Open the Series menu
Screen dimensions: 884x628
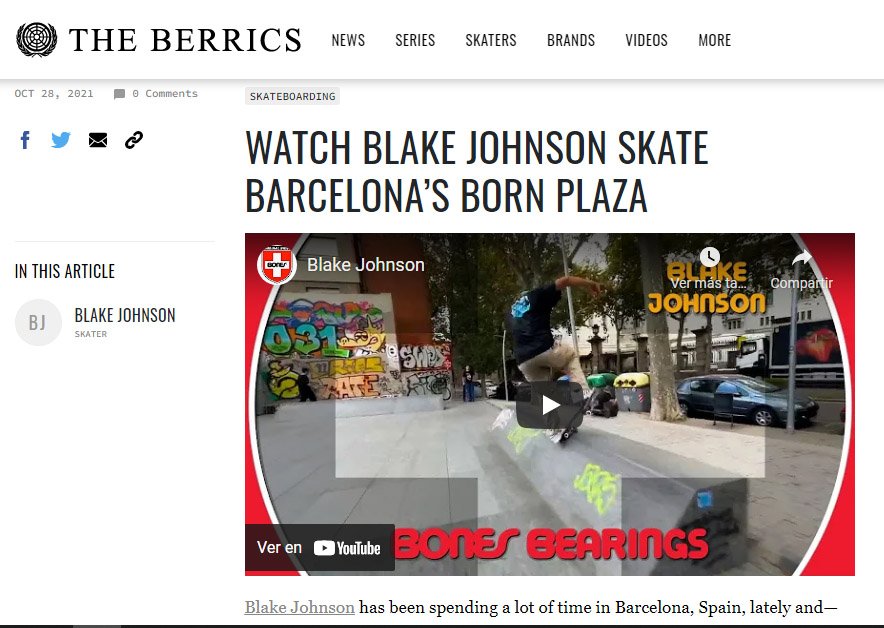tap(415, 40)
